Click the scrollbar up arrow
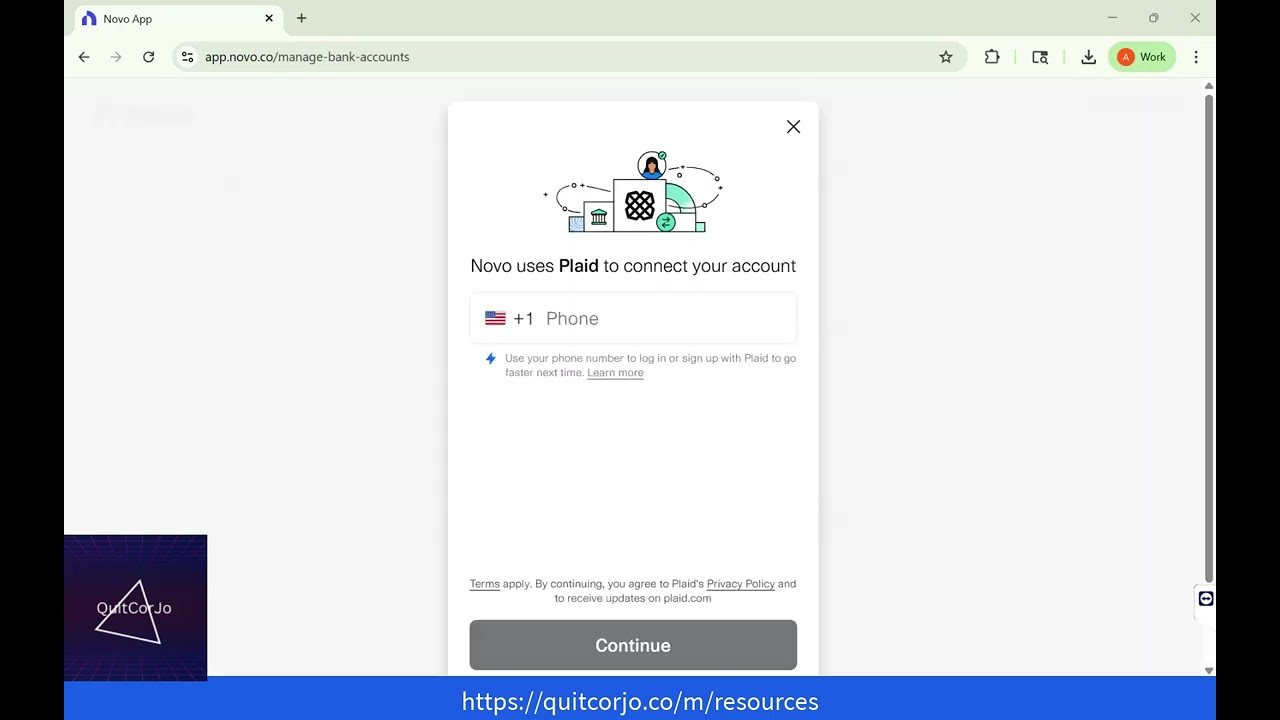1280x720 pixels. pyautogui.click(x=1209, y=87)
